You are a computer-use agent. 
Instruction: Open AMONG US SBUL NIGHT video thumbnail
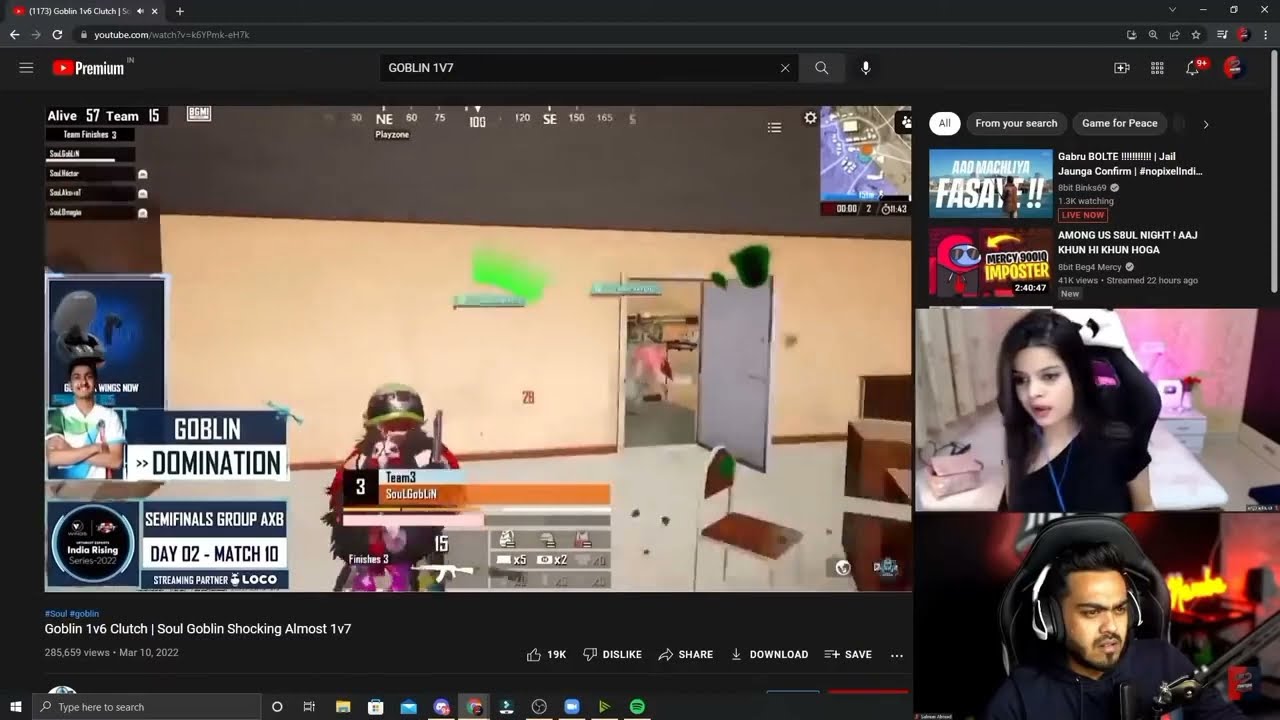[x=991, y=263]
